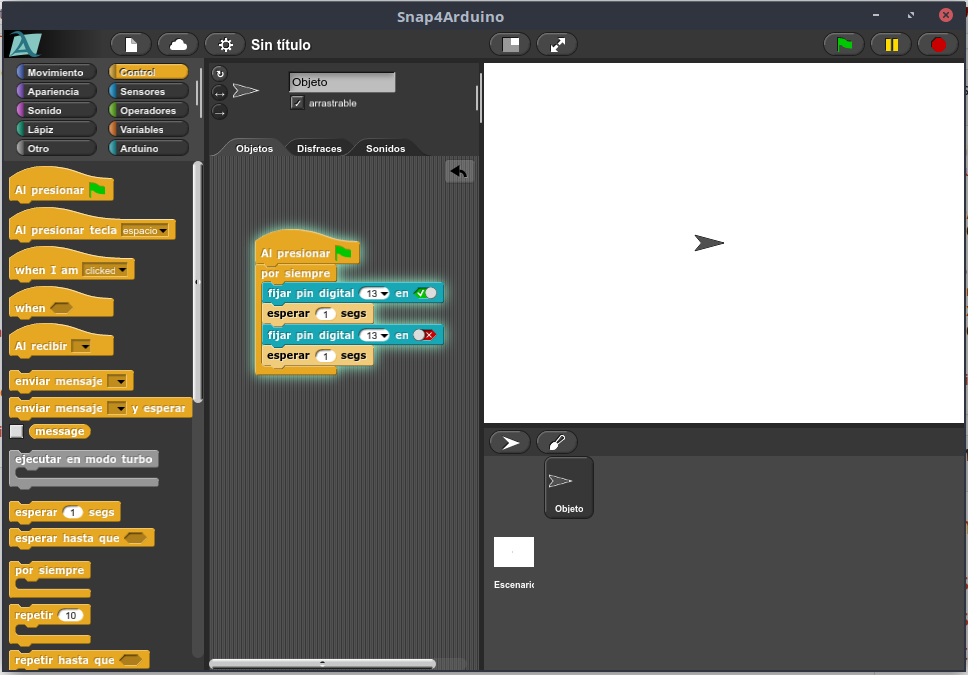The image size is (968, 675).
Task: Switch to fullscreen presentation mode
Action: coord(557,45)
